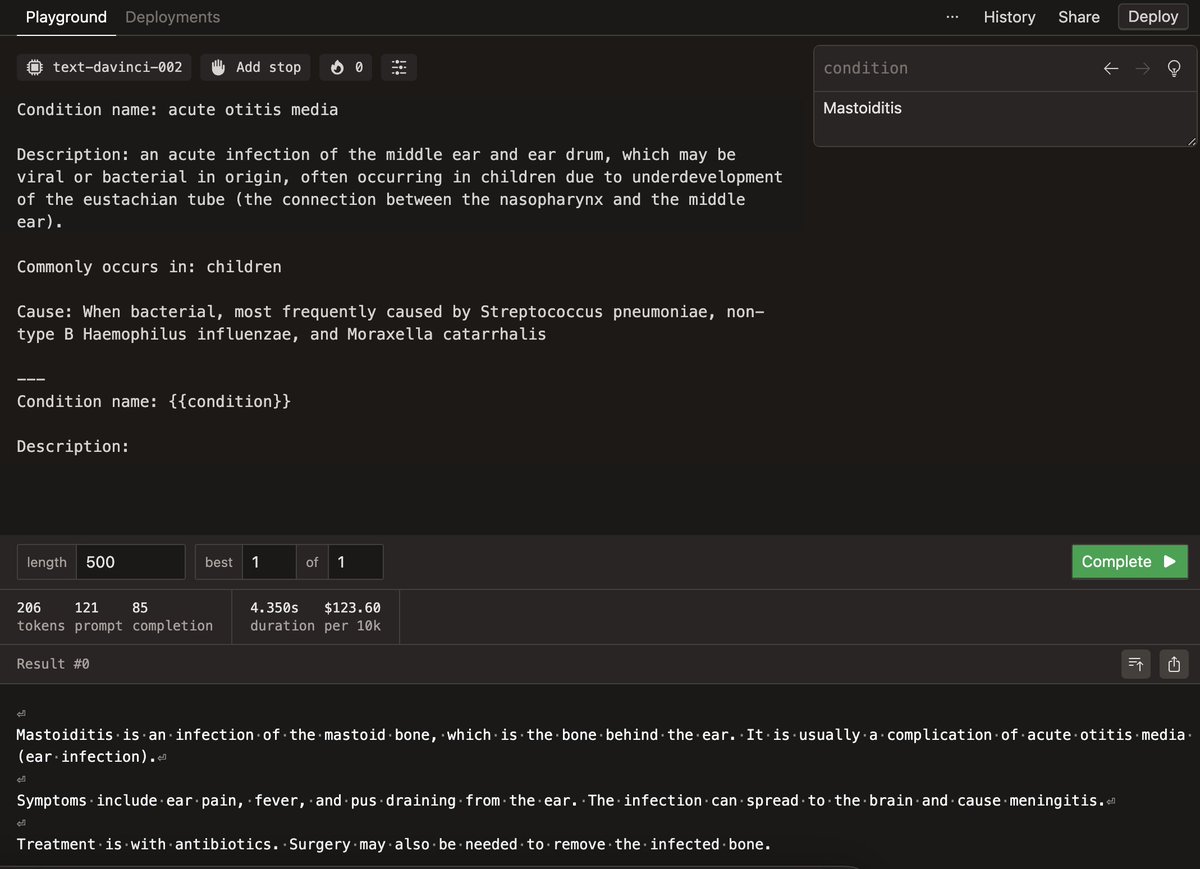Switch to the Deployments tab
The image size is (1200, 869).
[x=173, y=17]
